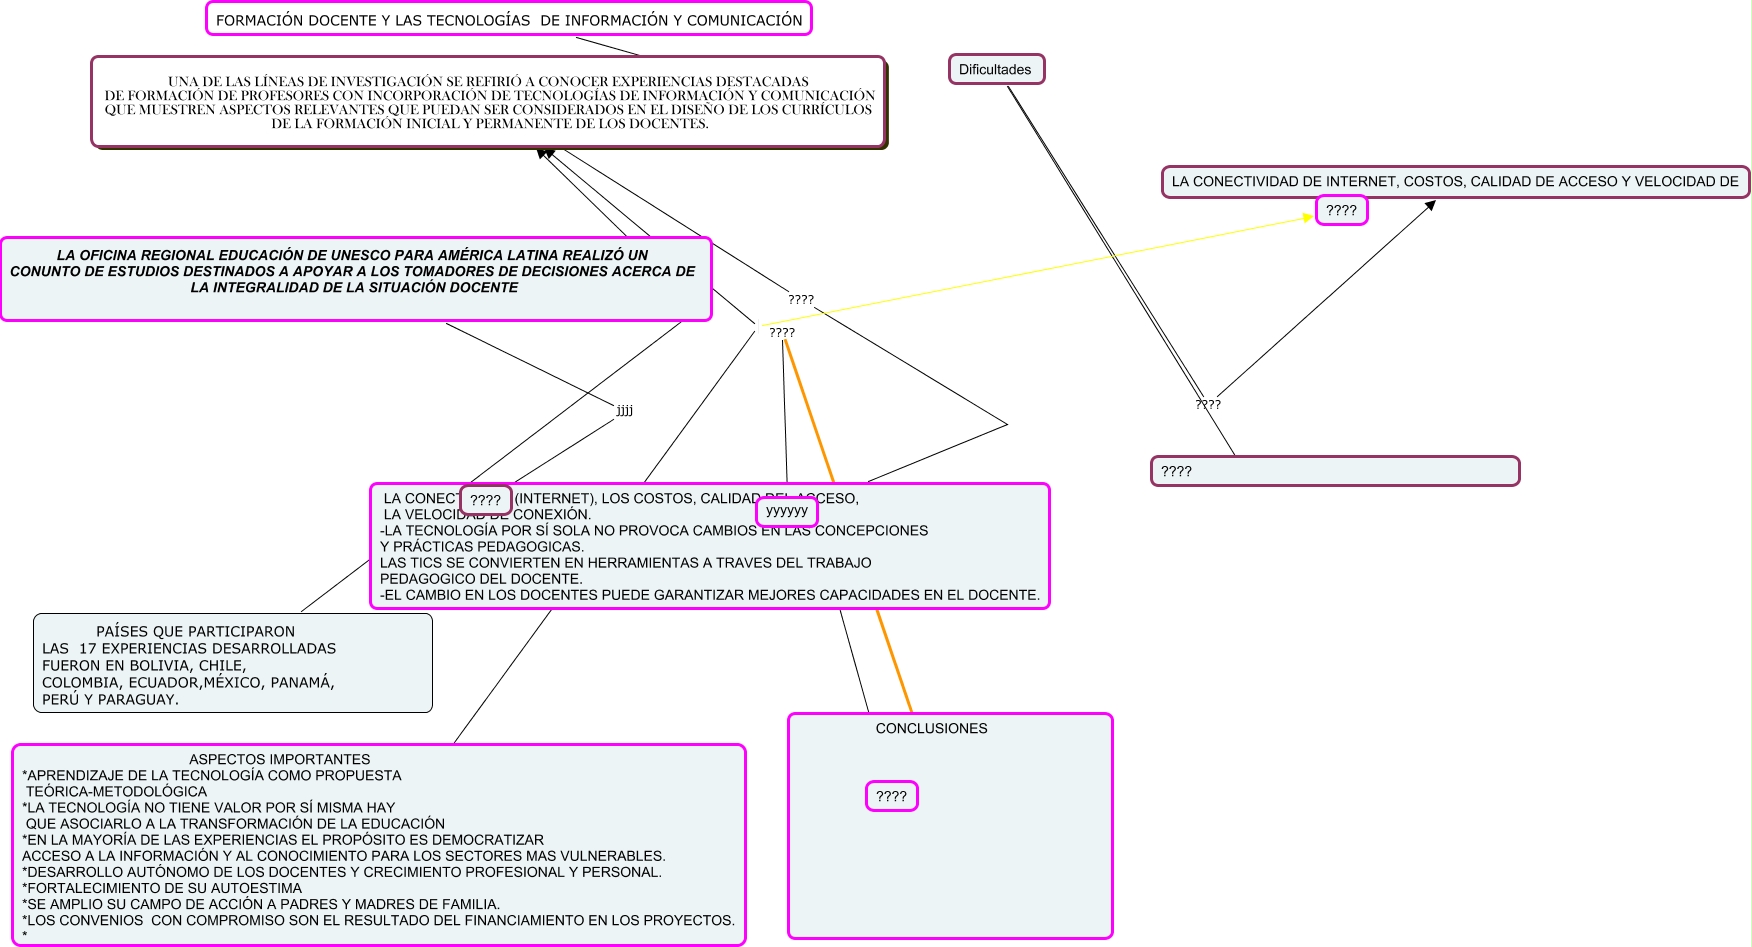This screenshot has width=1752, height=947.
Task: Select the wide ???? node on the right
Action: [1334, 472]
